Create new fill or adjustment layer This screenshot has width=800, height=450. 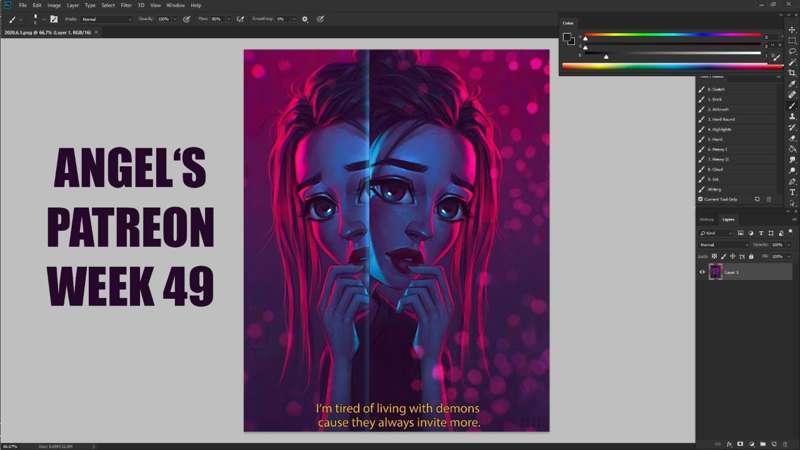[x=752, y=444]
